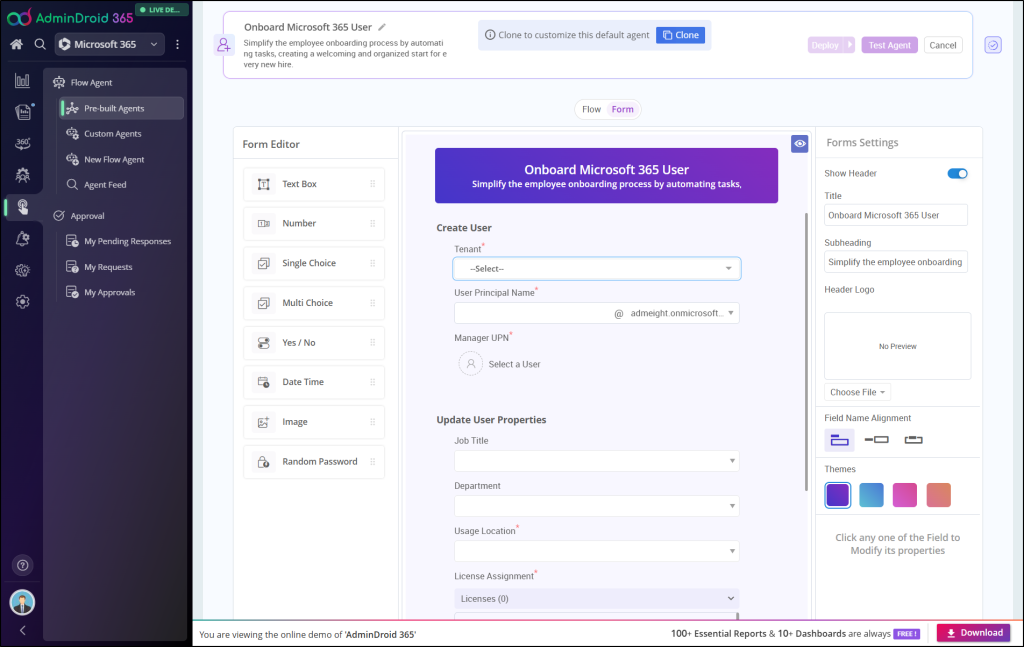Click the checkmark icon at top right
The width and height of the screenshot is (1024, 647).
pyautogui.click(x=993, y=45)
